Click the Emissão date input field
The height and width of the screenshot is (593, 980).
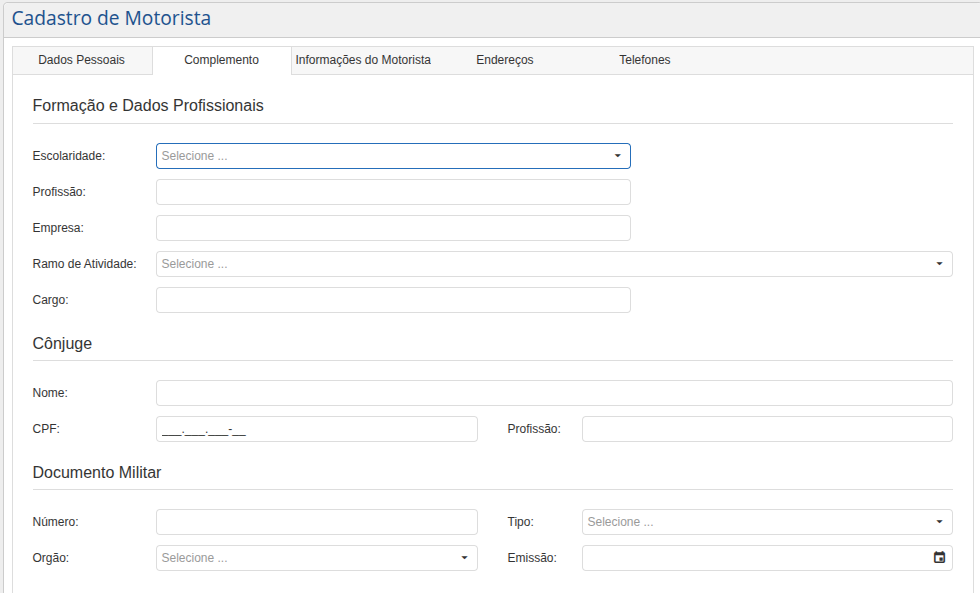(755, 558)
